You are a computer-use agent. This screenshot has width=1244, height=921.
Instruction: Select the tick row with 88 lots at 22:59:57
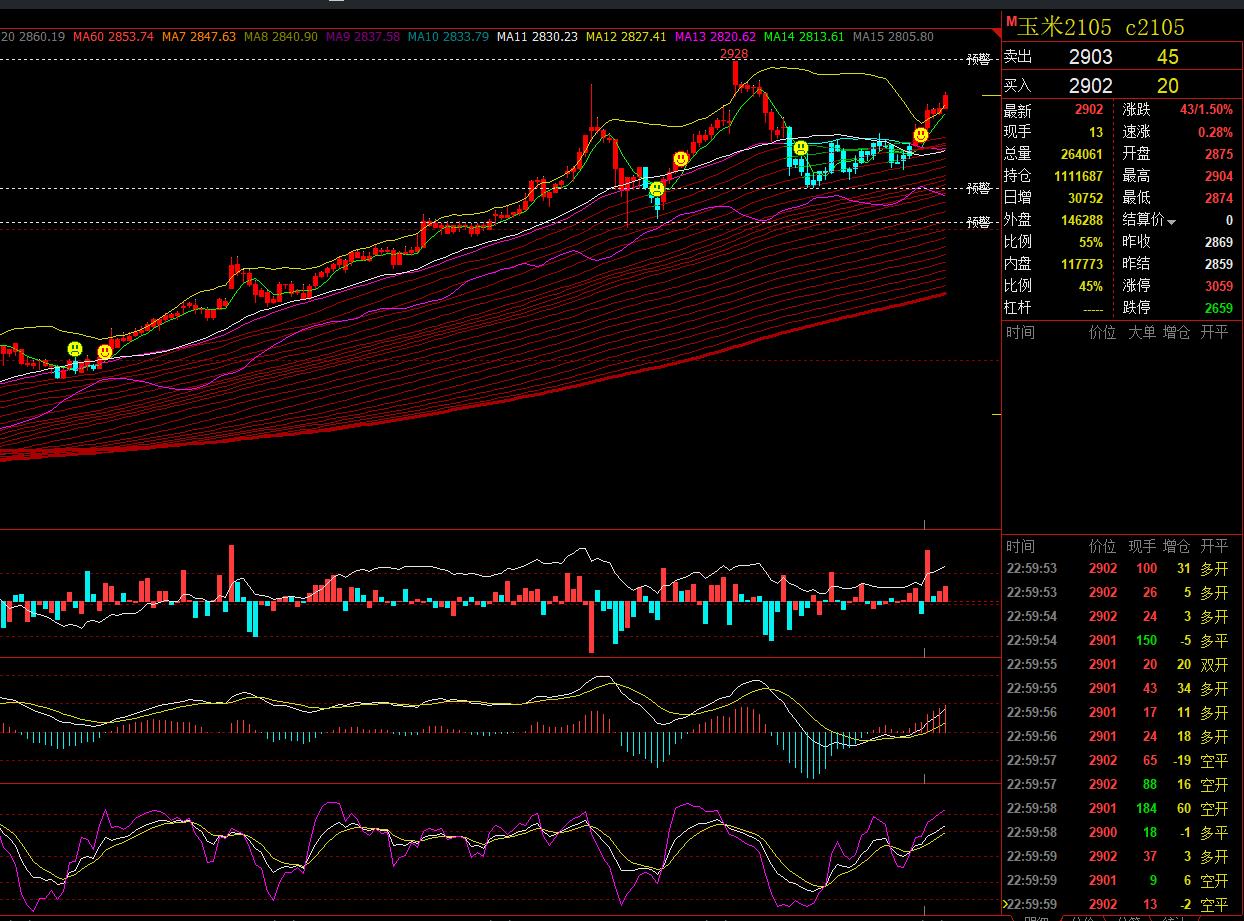point(1122,784)
